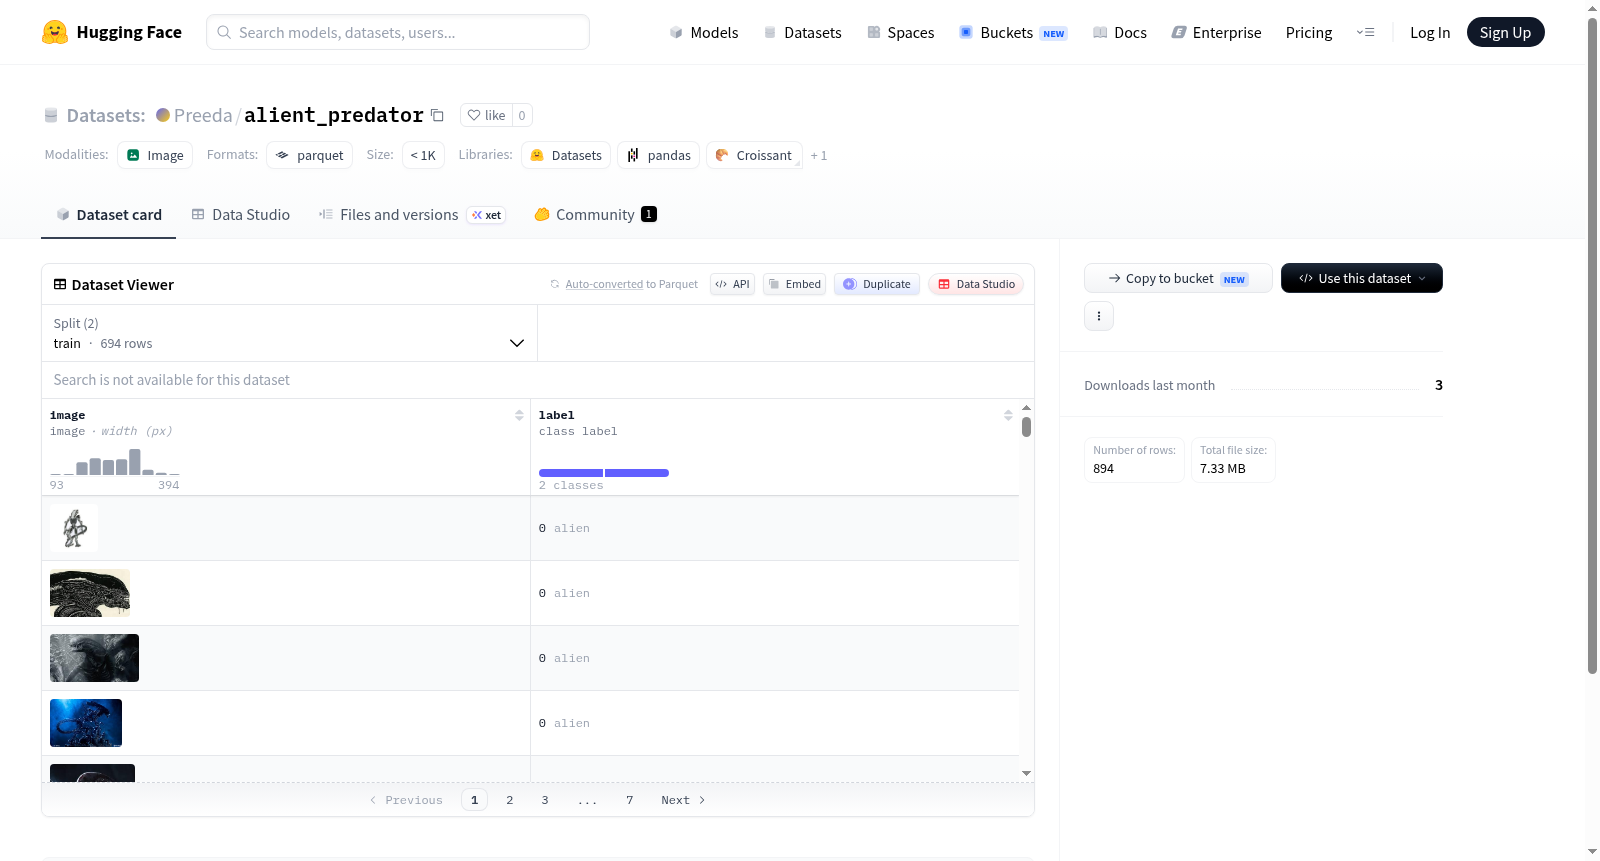Sort by the image column arrows
The width and height of the screenshot is (1600, 861).
[x=519, y=415]
